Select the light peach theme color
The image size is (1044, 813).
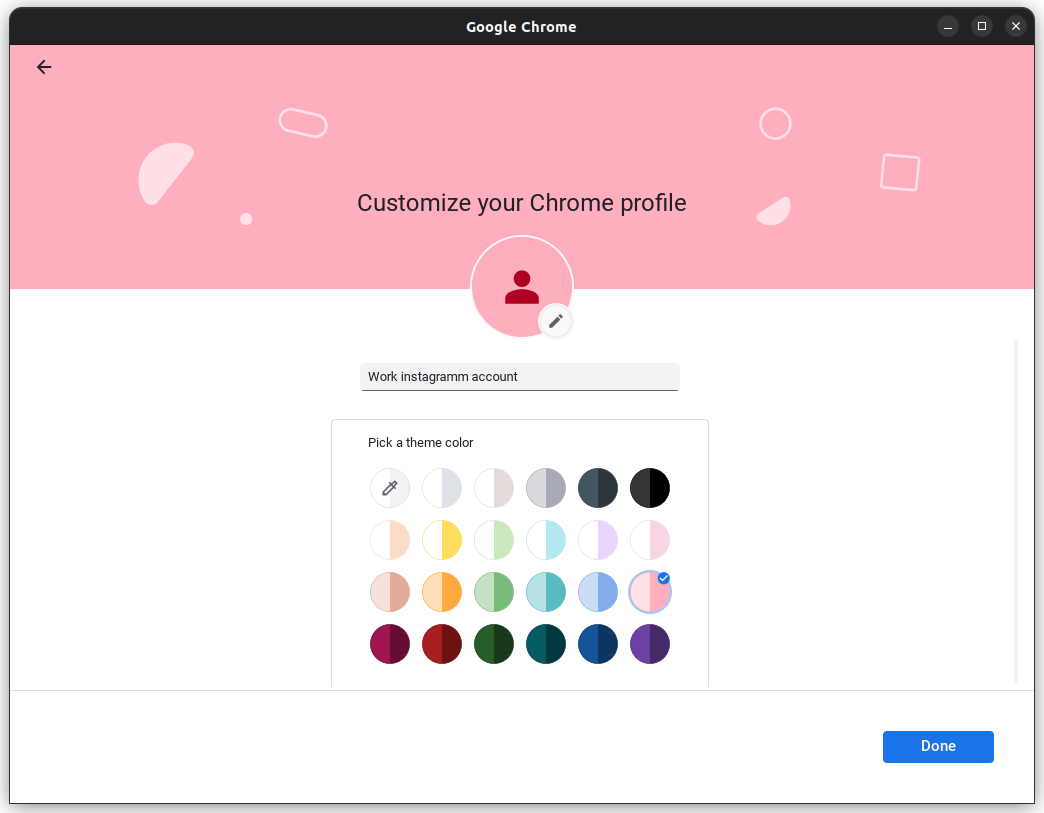(390, 540)
